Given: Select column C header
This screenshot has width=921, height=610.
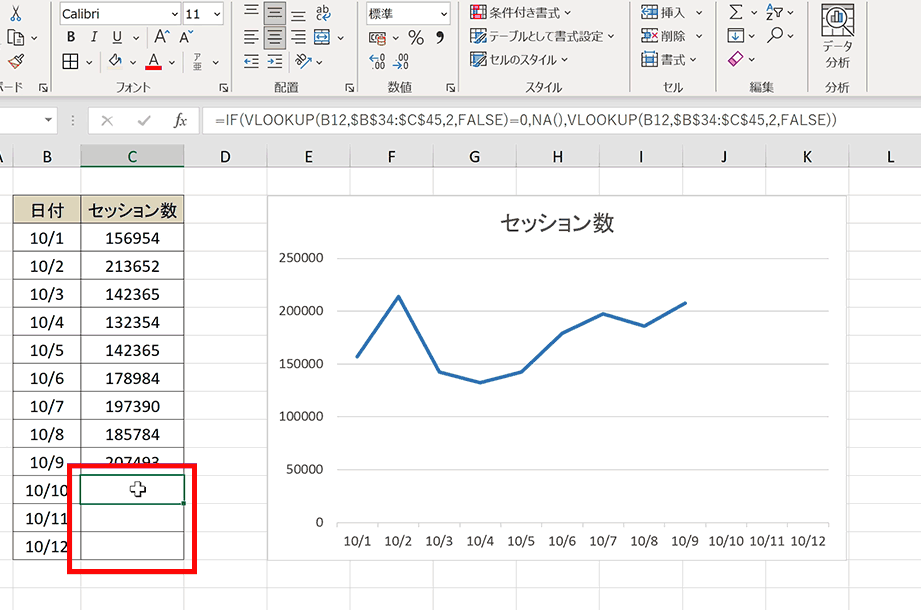Looking at the screenshot, I should click(132, 157).
